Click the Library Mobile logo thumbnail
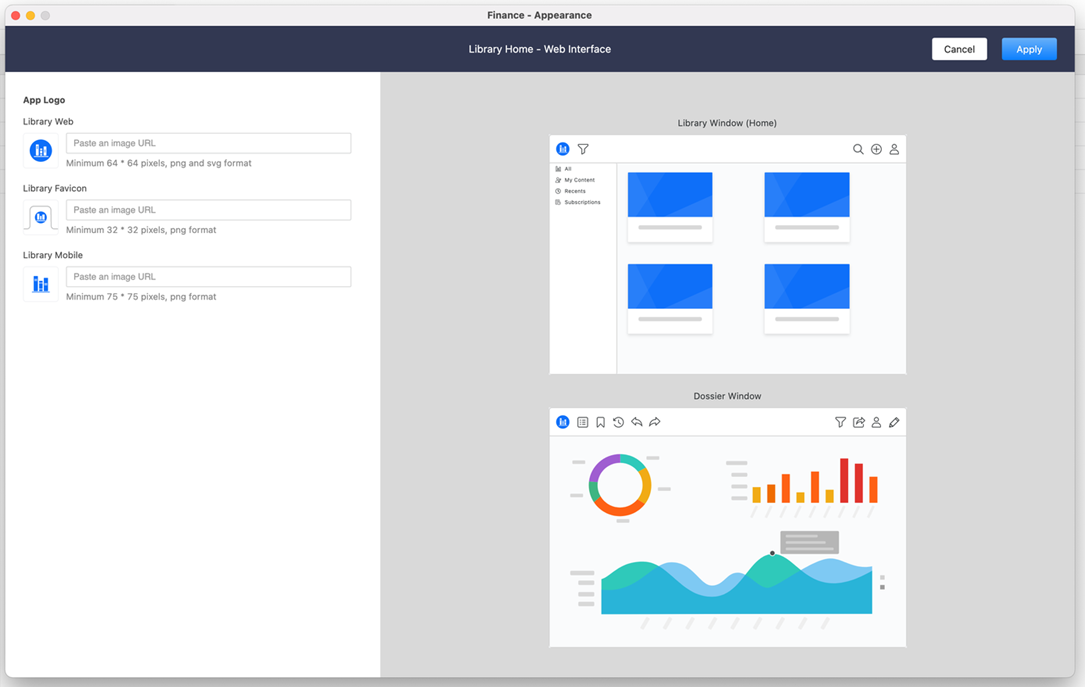Screen dimensions: 1085x687 click(41, 284)
